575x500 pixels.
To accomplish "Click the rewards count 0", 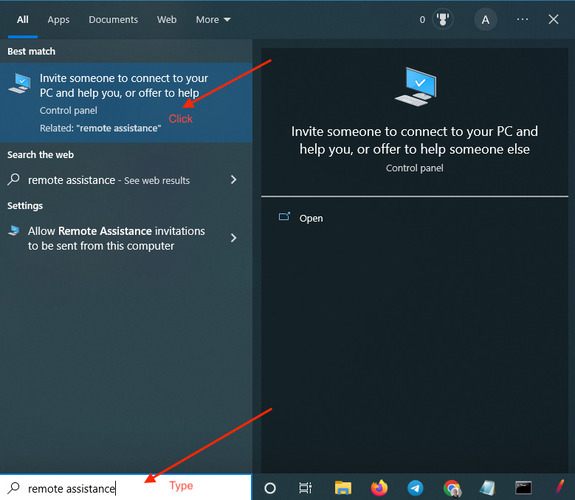I will pos(422,20).
